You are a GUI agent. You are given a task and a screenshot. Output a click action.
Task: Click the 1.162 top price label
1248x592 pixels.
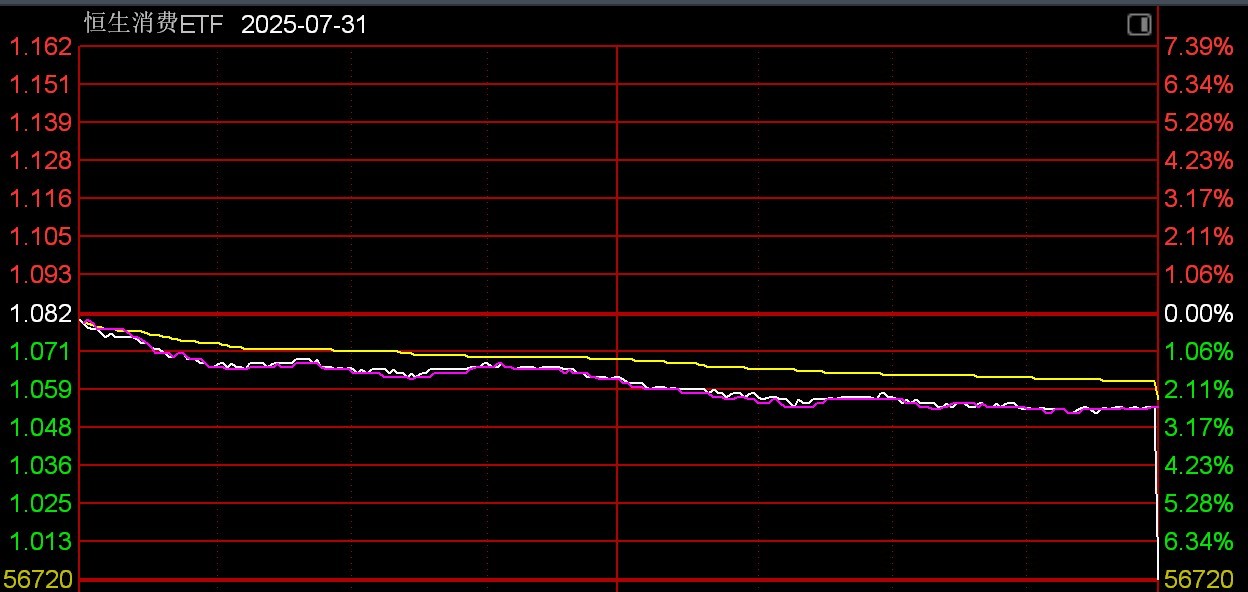41,46
